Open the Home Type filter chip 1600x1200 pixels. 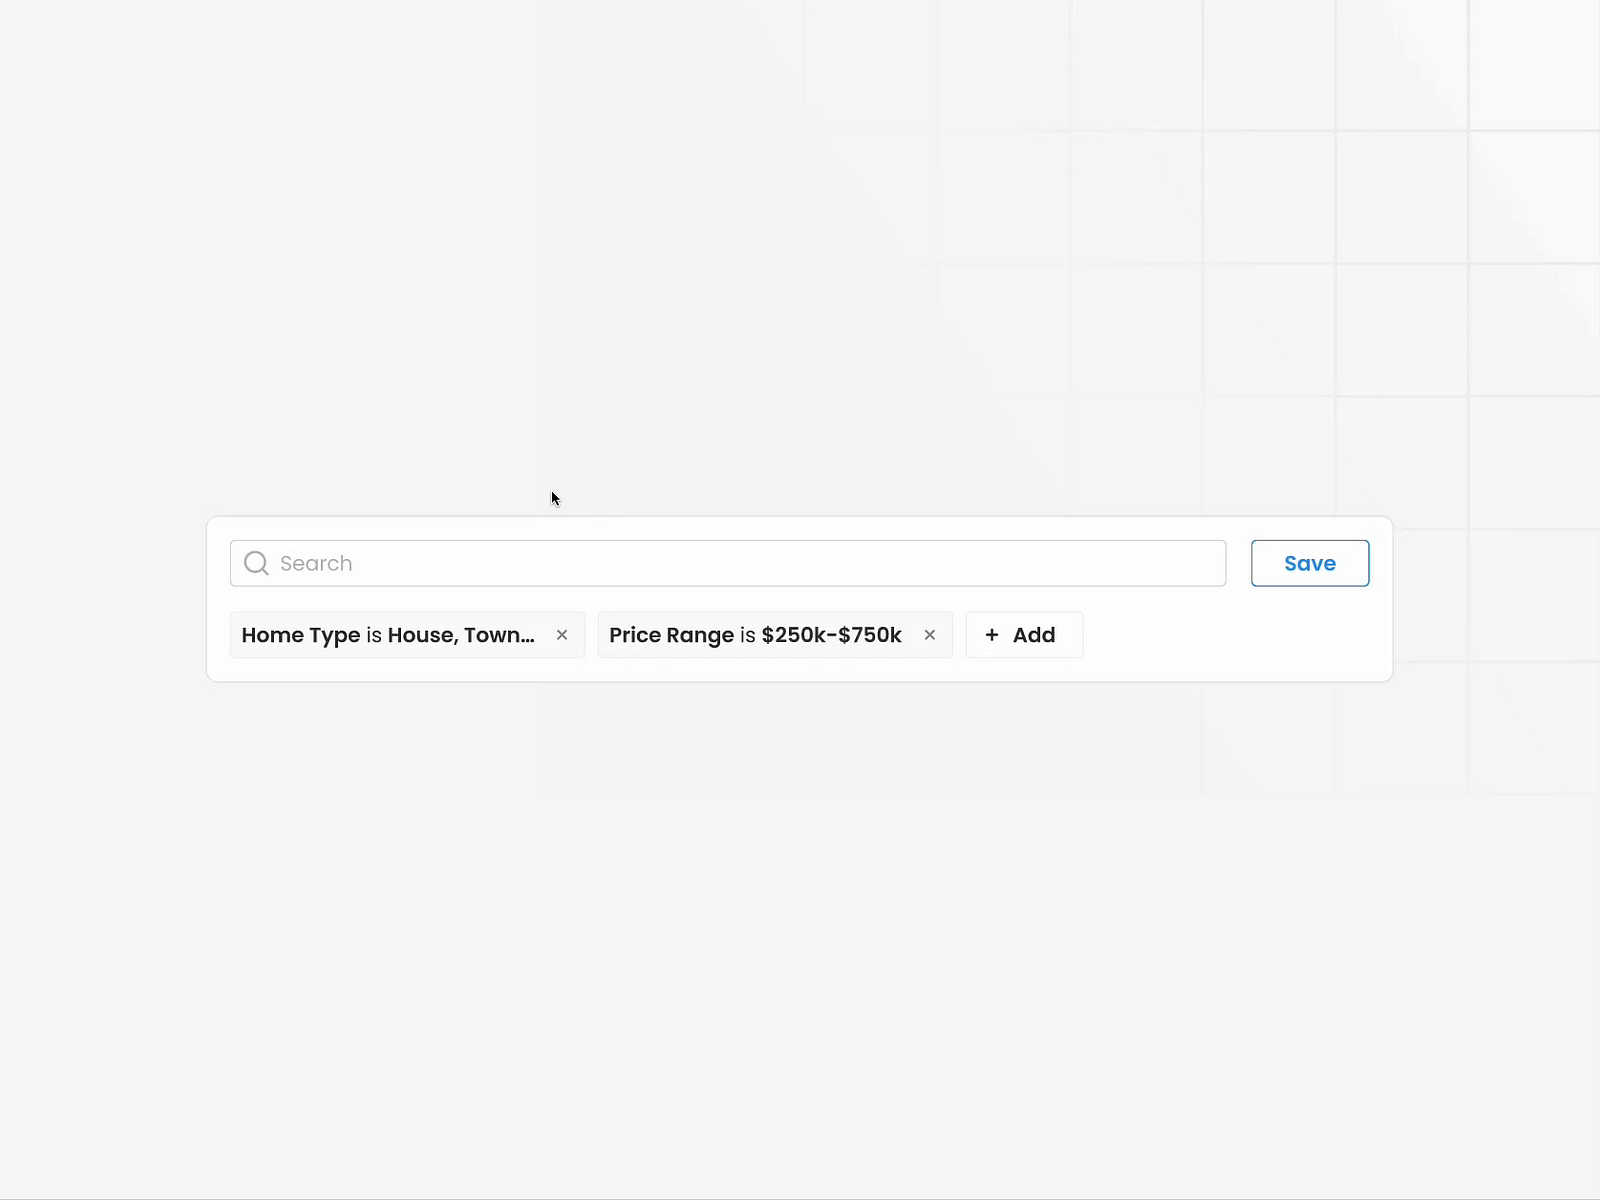coord(301,635)
